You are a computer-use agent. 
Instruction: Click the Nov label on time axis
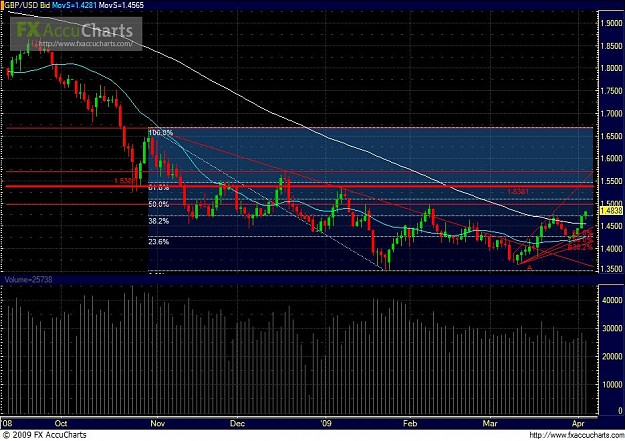157,423
